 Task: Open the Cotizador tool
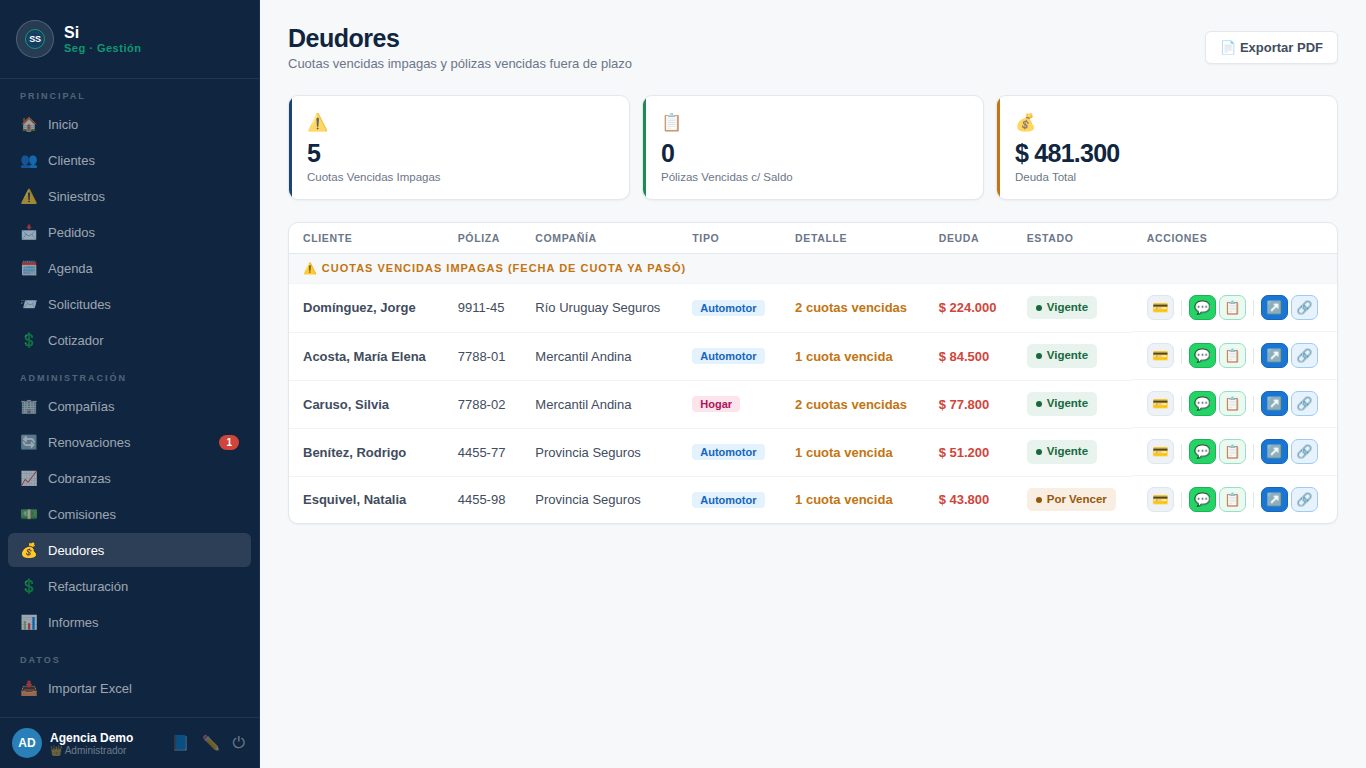(129, 341)
